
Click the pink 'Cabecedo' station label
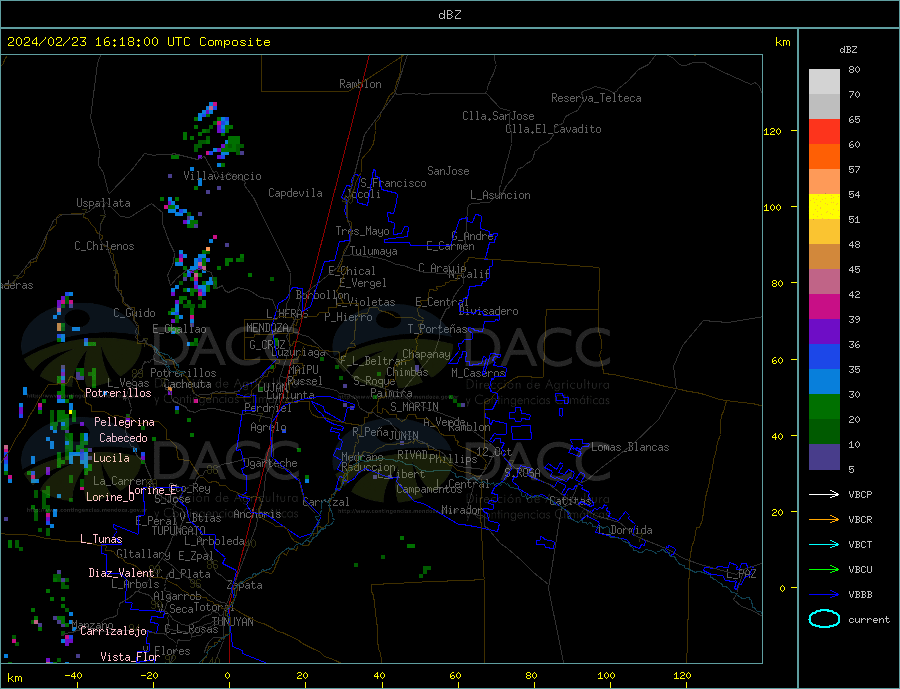pos(123,438)
